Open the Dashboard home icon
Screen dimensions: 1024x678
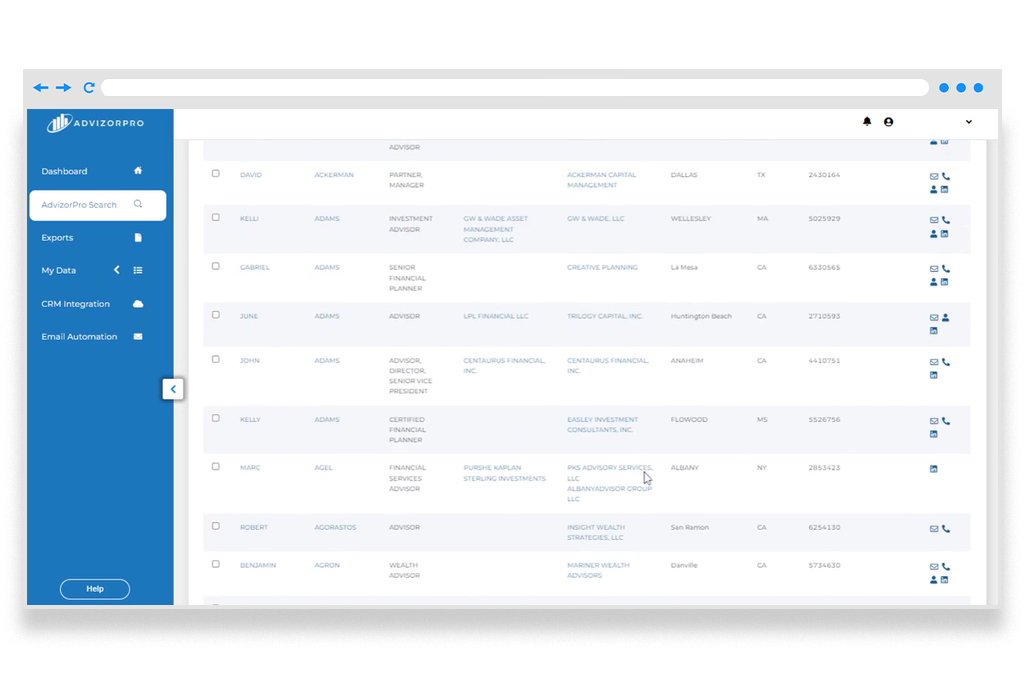(138, 170)
